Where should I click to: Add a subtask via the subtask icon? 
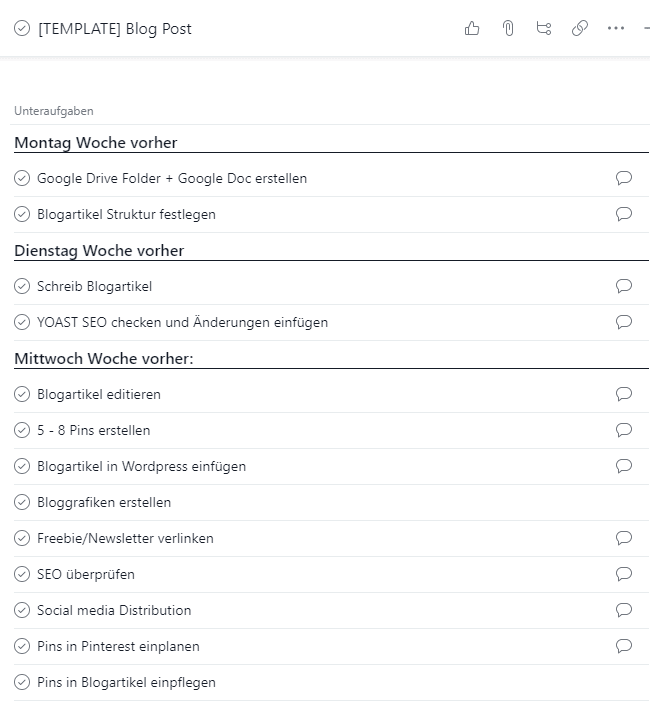[x=544, y=29]
